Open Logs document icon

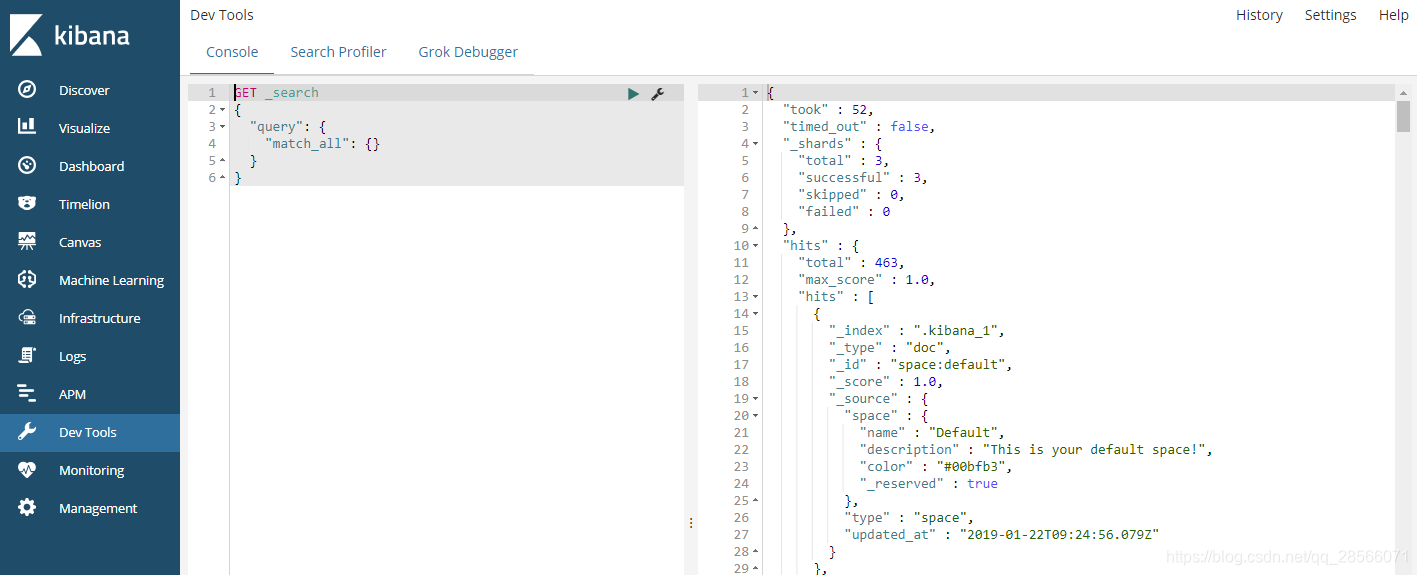coord(27,356)
